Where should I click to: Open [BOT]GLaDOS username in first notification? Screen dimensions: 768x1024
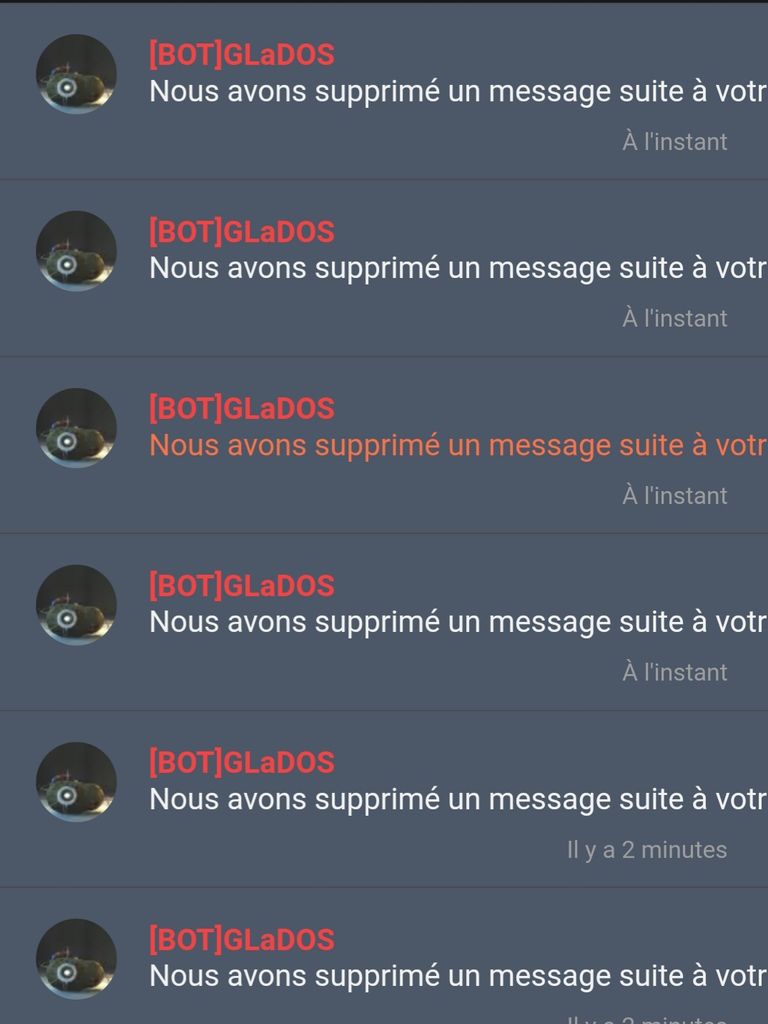click(x=242, y=54)
